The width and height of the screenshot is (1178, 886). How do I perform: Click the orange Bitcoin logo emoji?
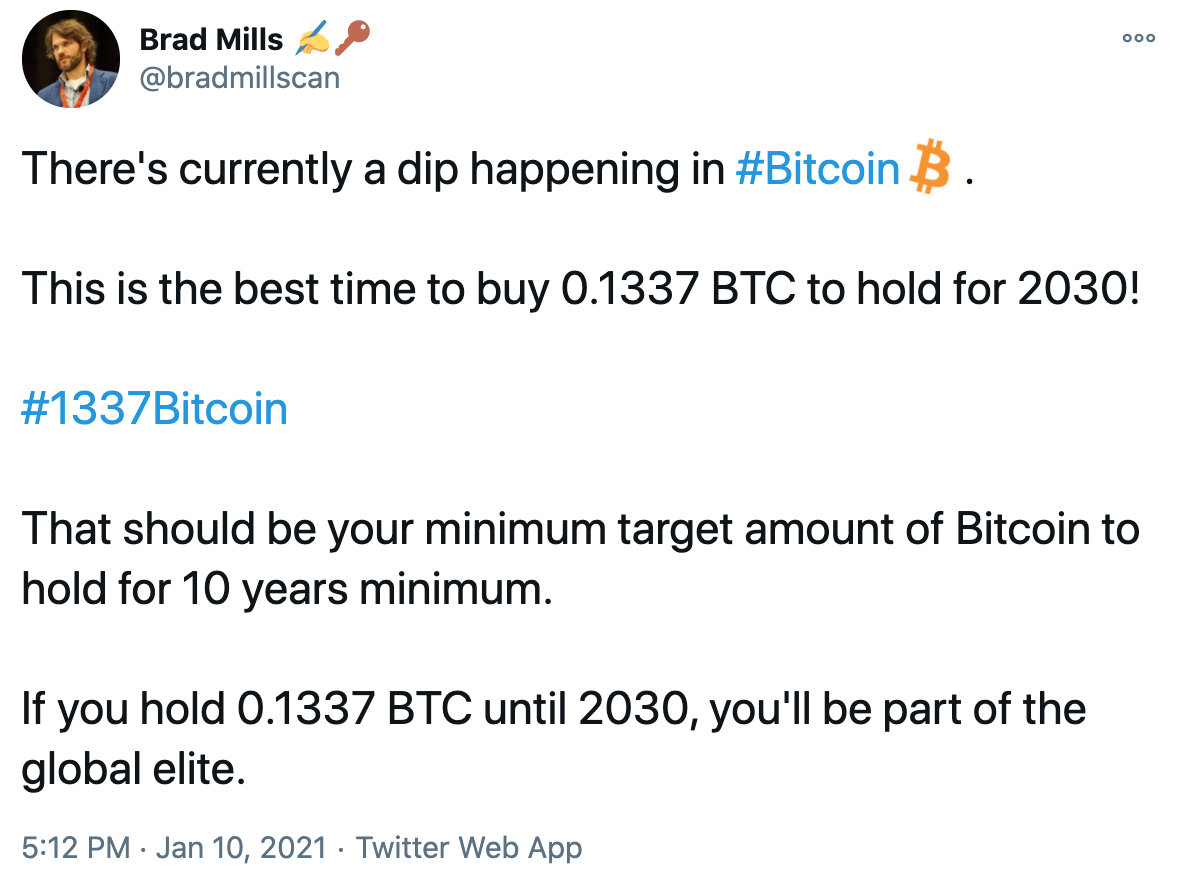click(930, 169)
